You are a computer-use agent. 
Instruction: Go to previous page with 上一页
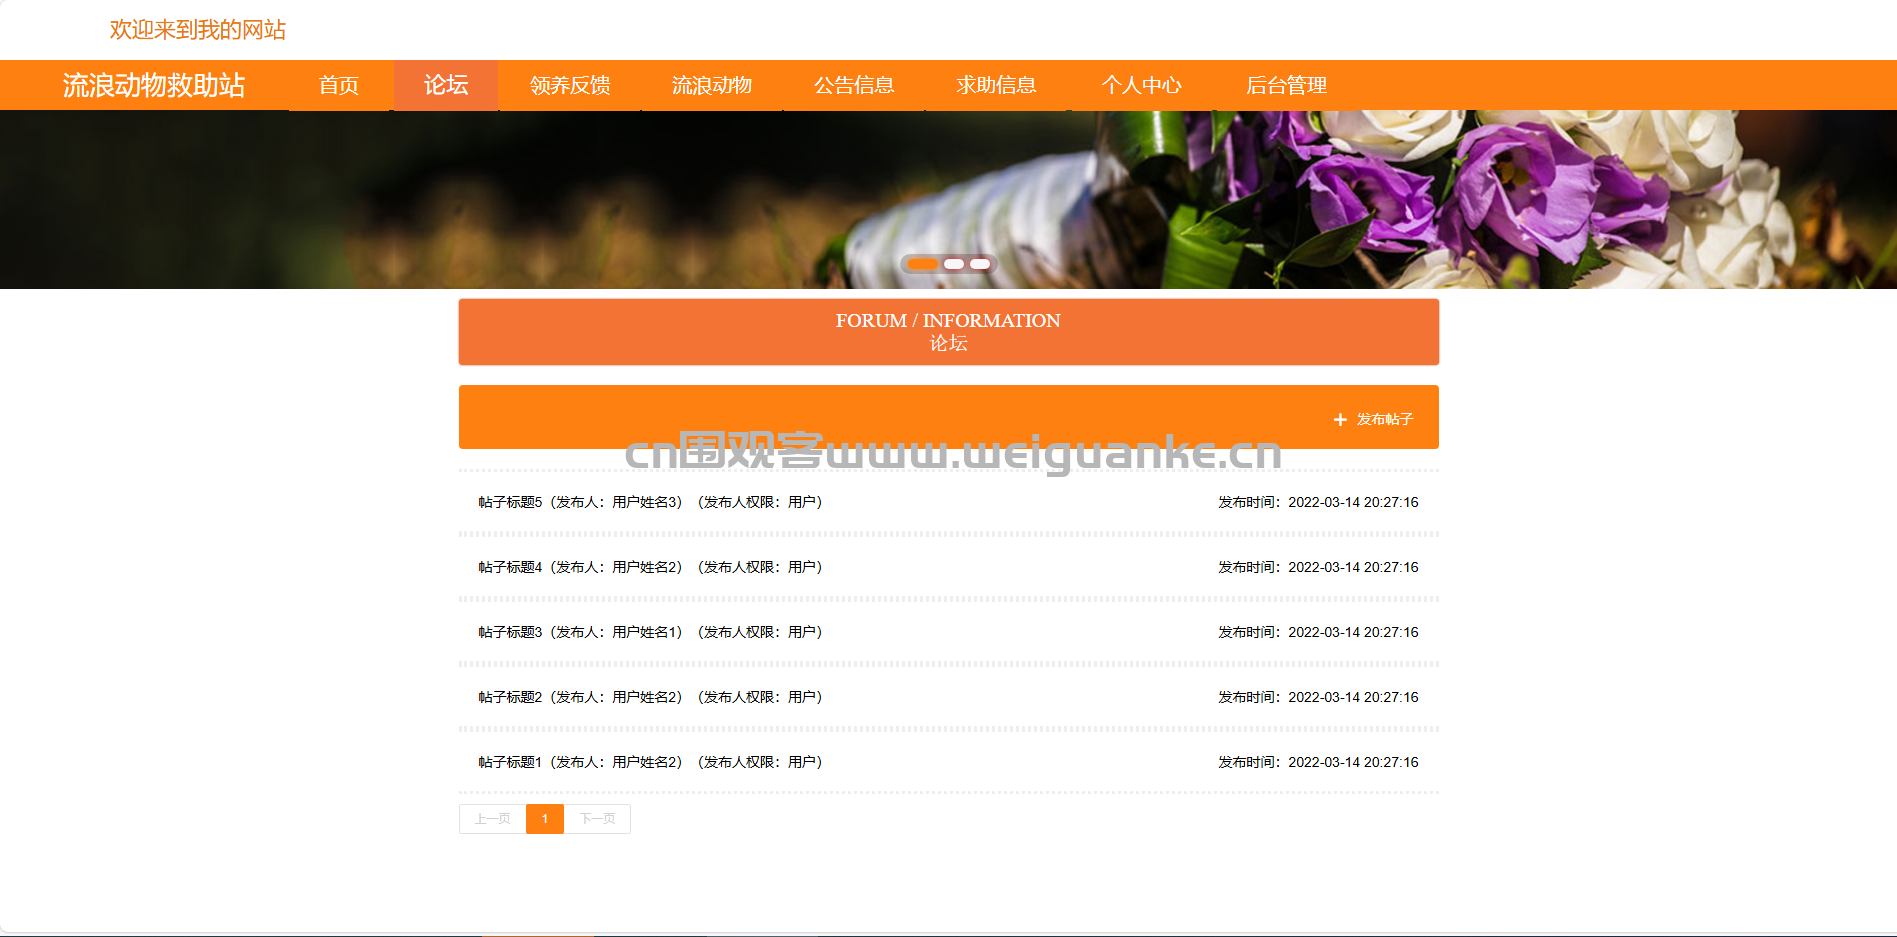(x=492, y=819)
